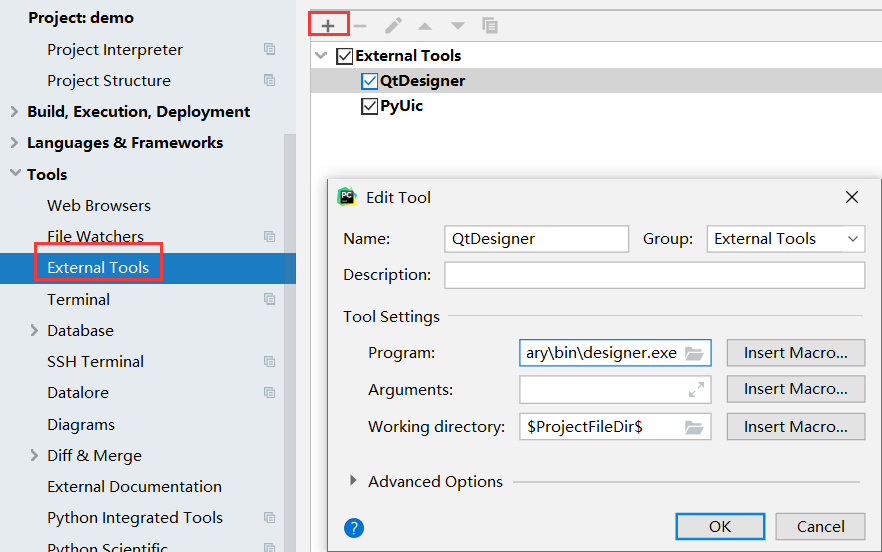Click the Description input field

[x=654, y=275]
